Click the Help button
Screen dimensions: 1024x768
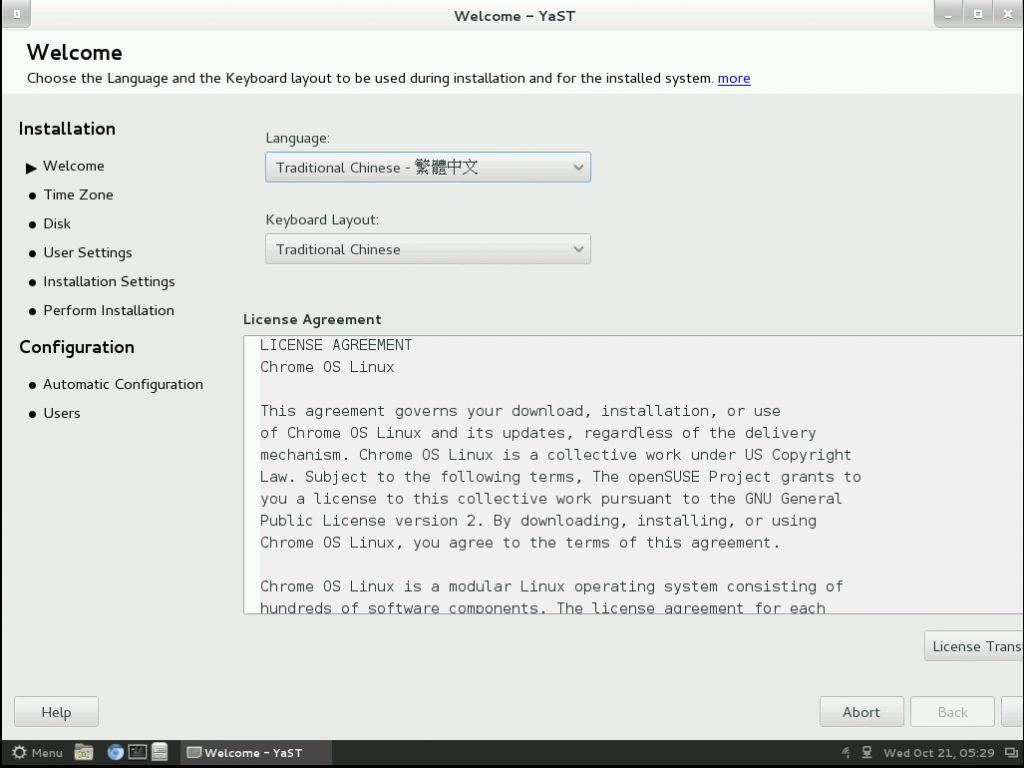(x=56, y=712)
